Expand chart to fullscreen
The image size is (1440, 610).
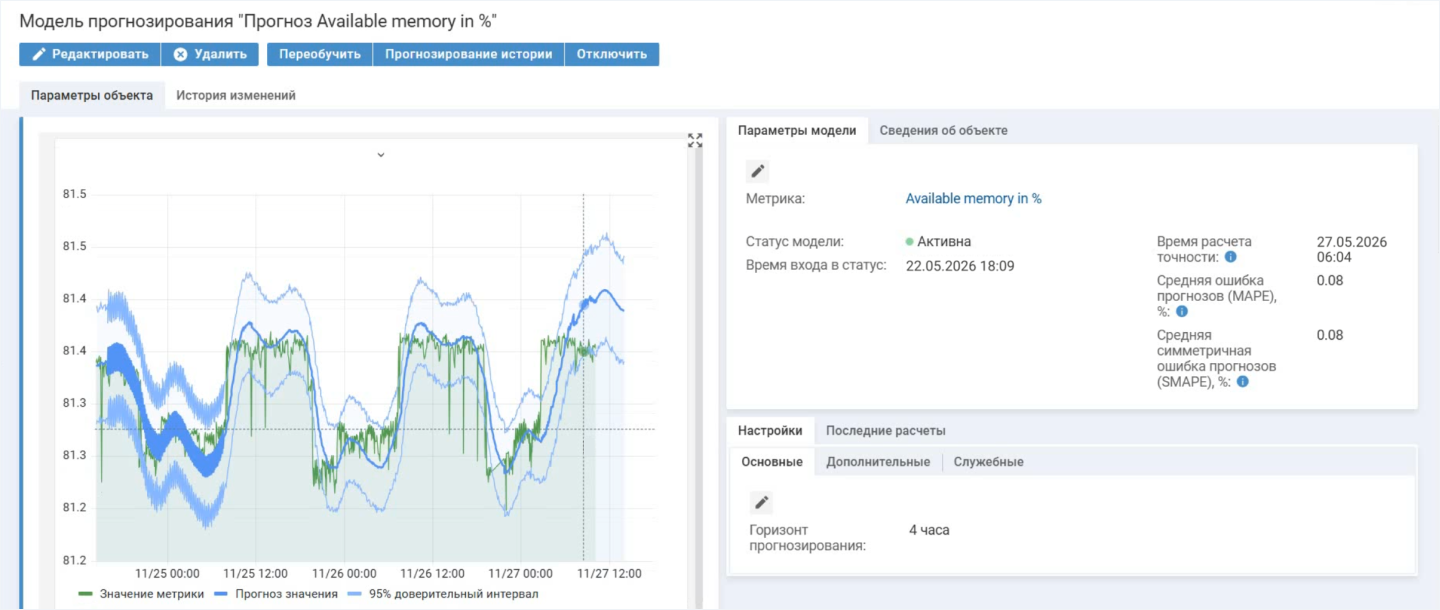695,141
